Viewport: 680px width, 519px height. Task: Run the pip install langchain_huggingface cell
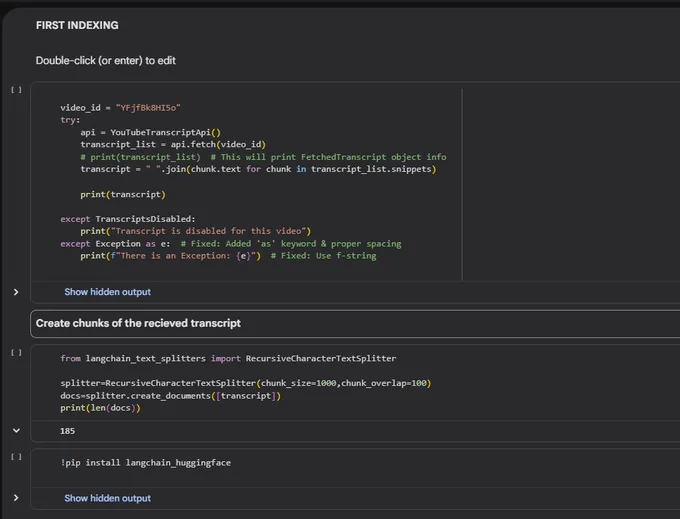click(x=16, y=457)
